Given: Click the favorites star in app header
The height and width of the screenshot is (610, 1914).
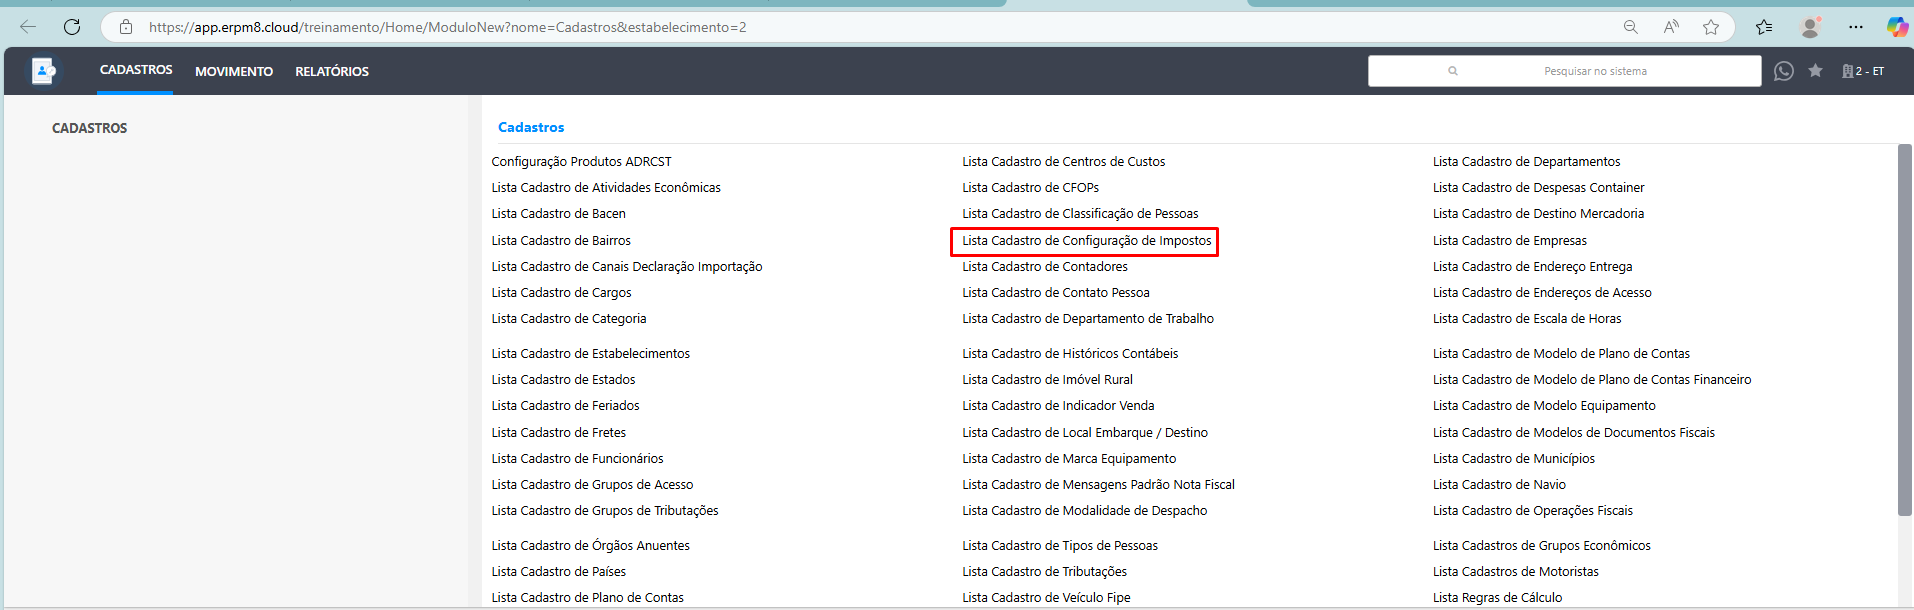Looking at the screenshot, I should click(x=1815, y=71).
